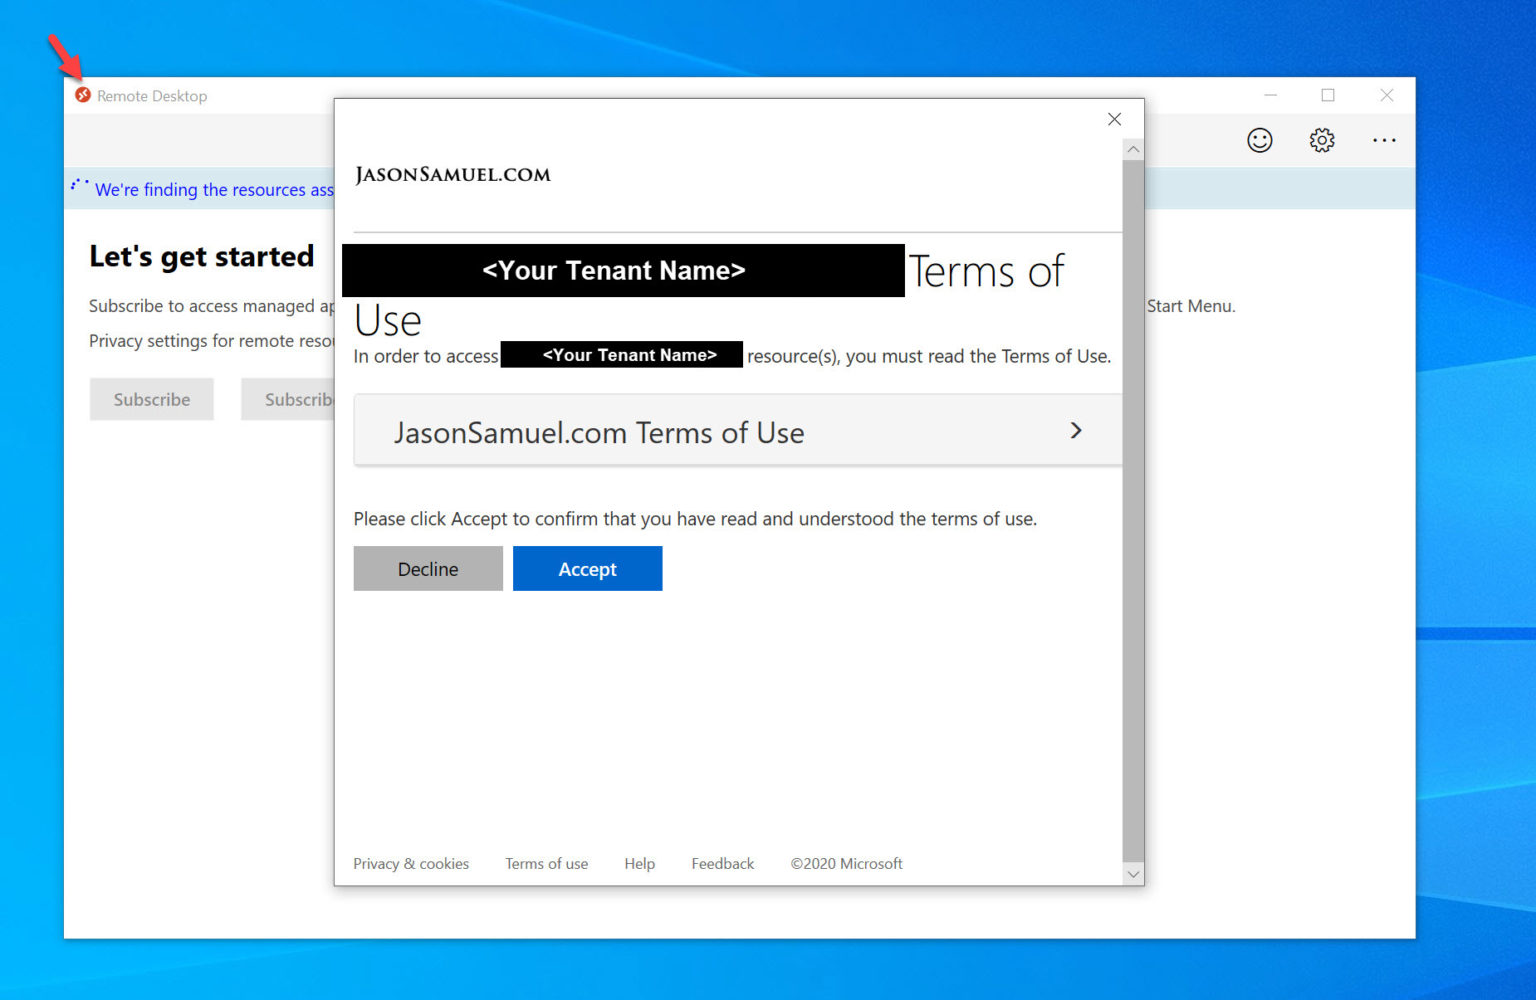
Task: Open the Terms of use link
Action: 546,863
